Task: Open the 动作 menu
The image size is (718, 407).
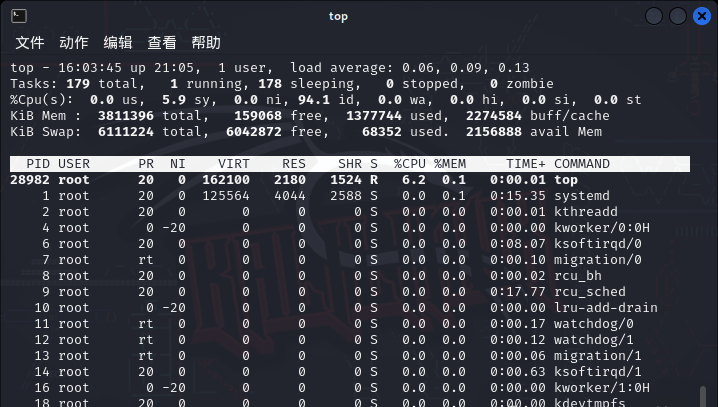Action: (x=74, y=43)
